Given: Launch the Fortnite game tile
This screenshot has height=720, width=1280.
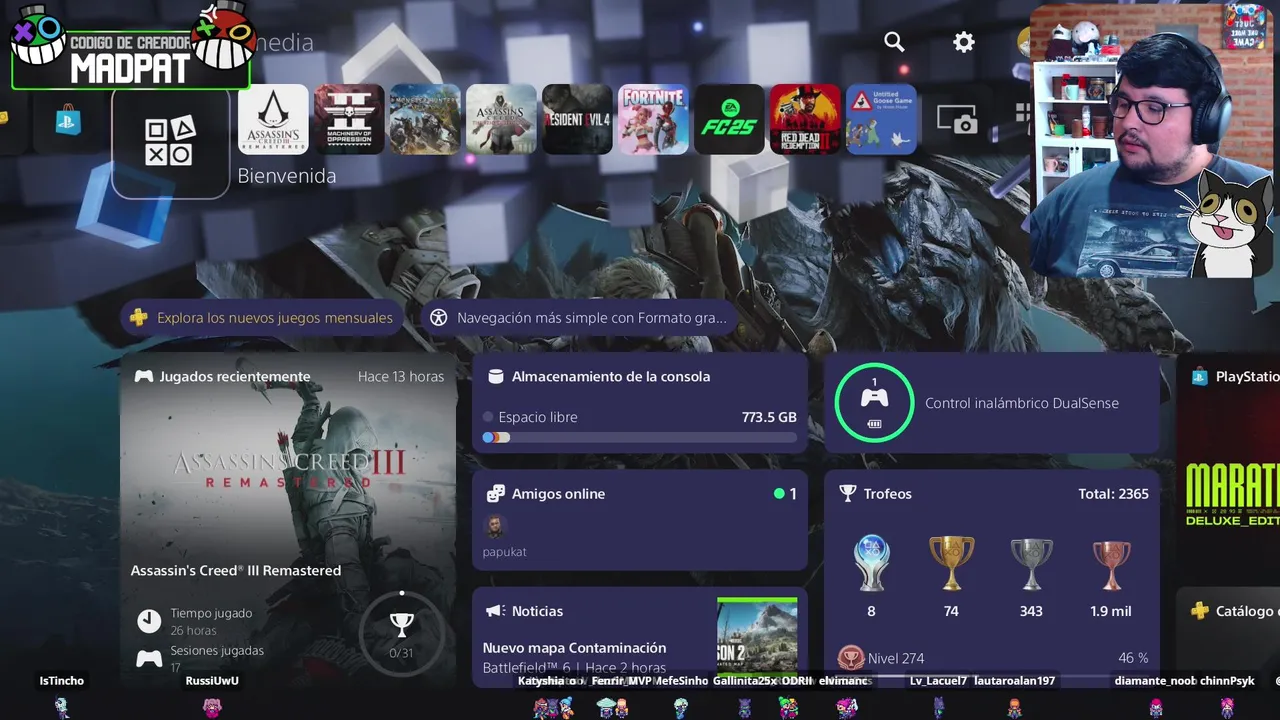Looking at the screenshot, I should (x=653, y=119).
